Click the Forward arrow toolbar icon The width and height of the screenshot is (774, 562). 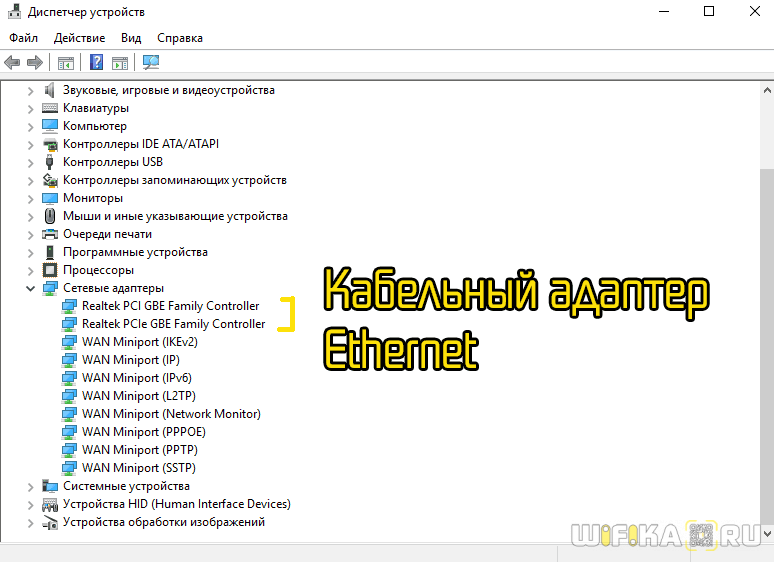point(35,63)
